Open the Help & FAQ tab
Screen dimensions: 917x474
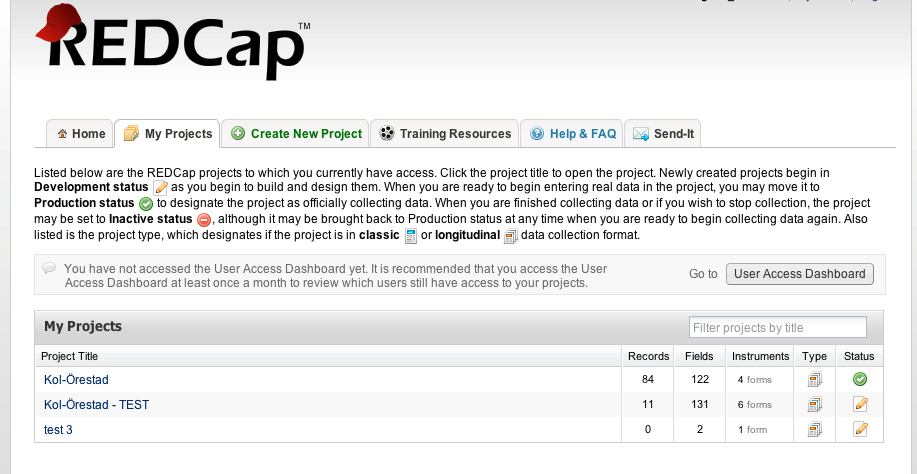572,134
